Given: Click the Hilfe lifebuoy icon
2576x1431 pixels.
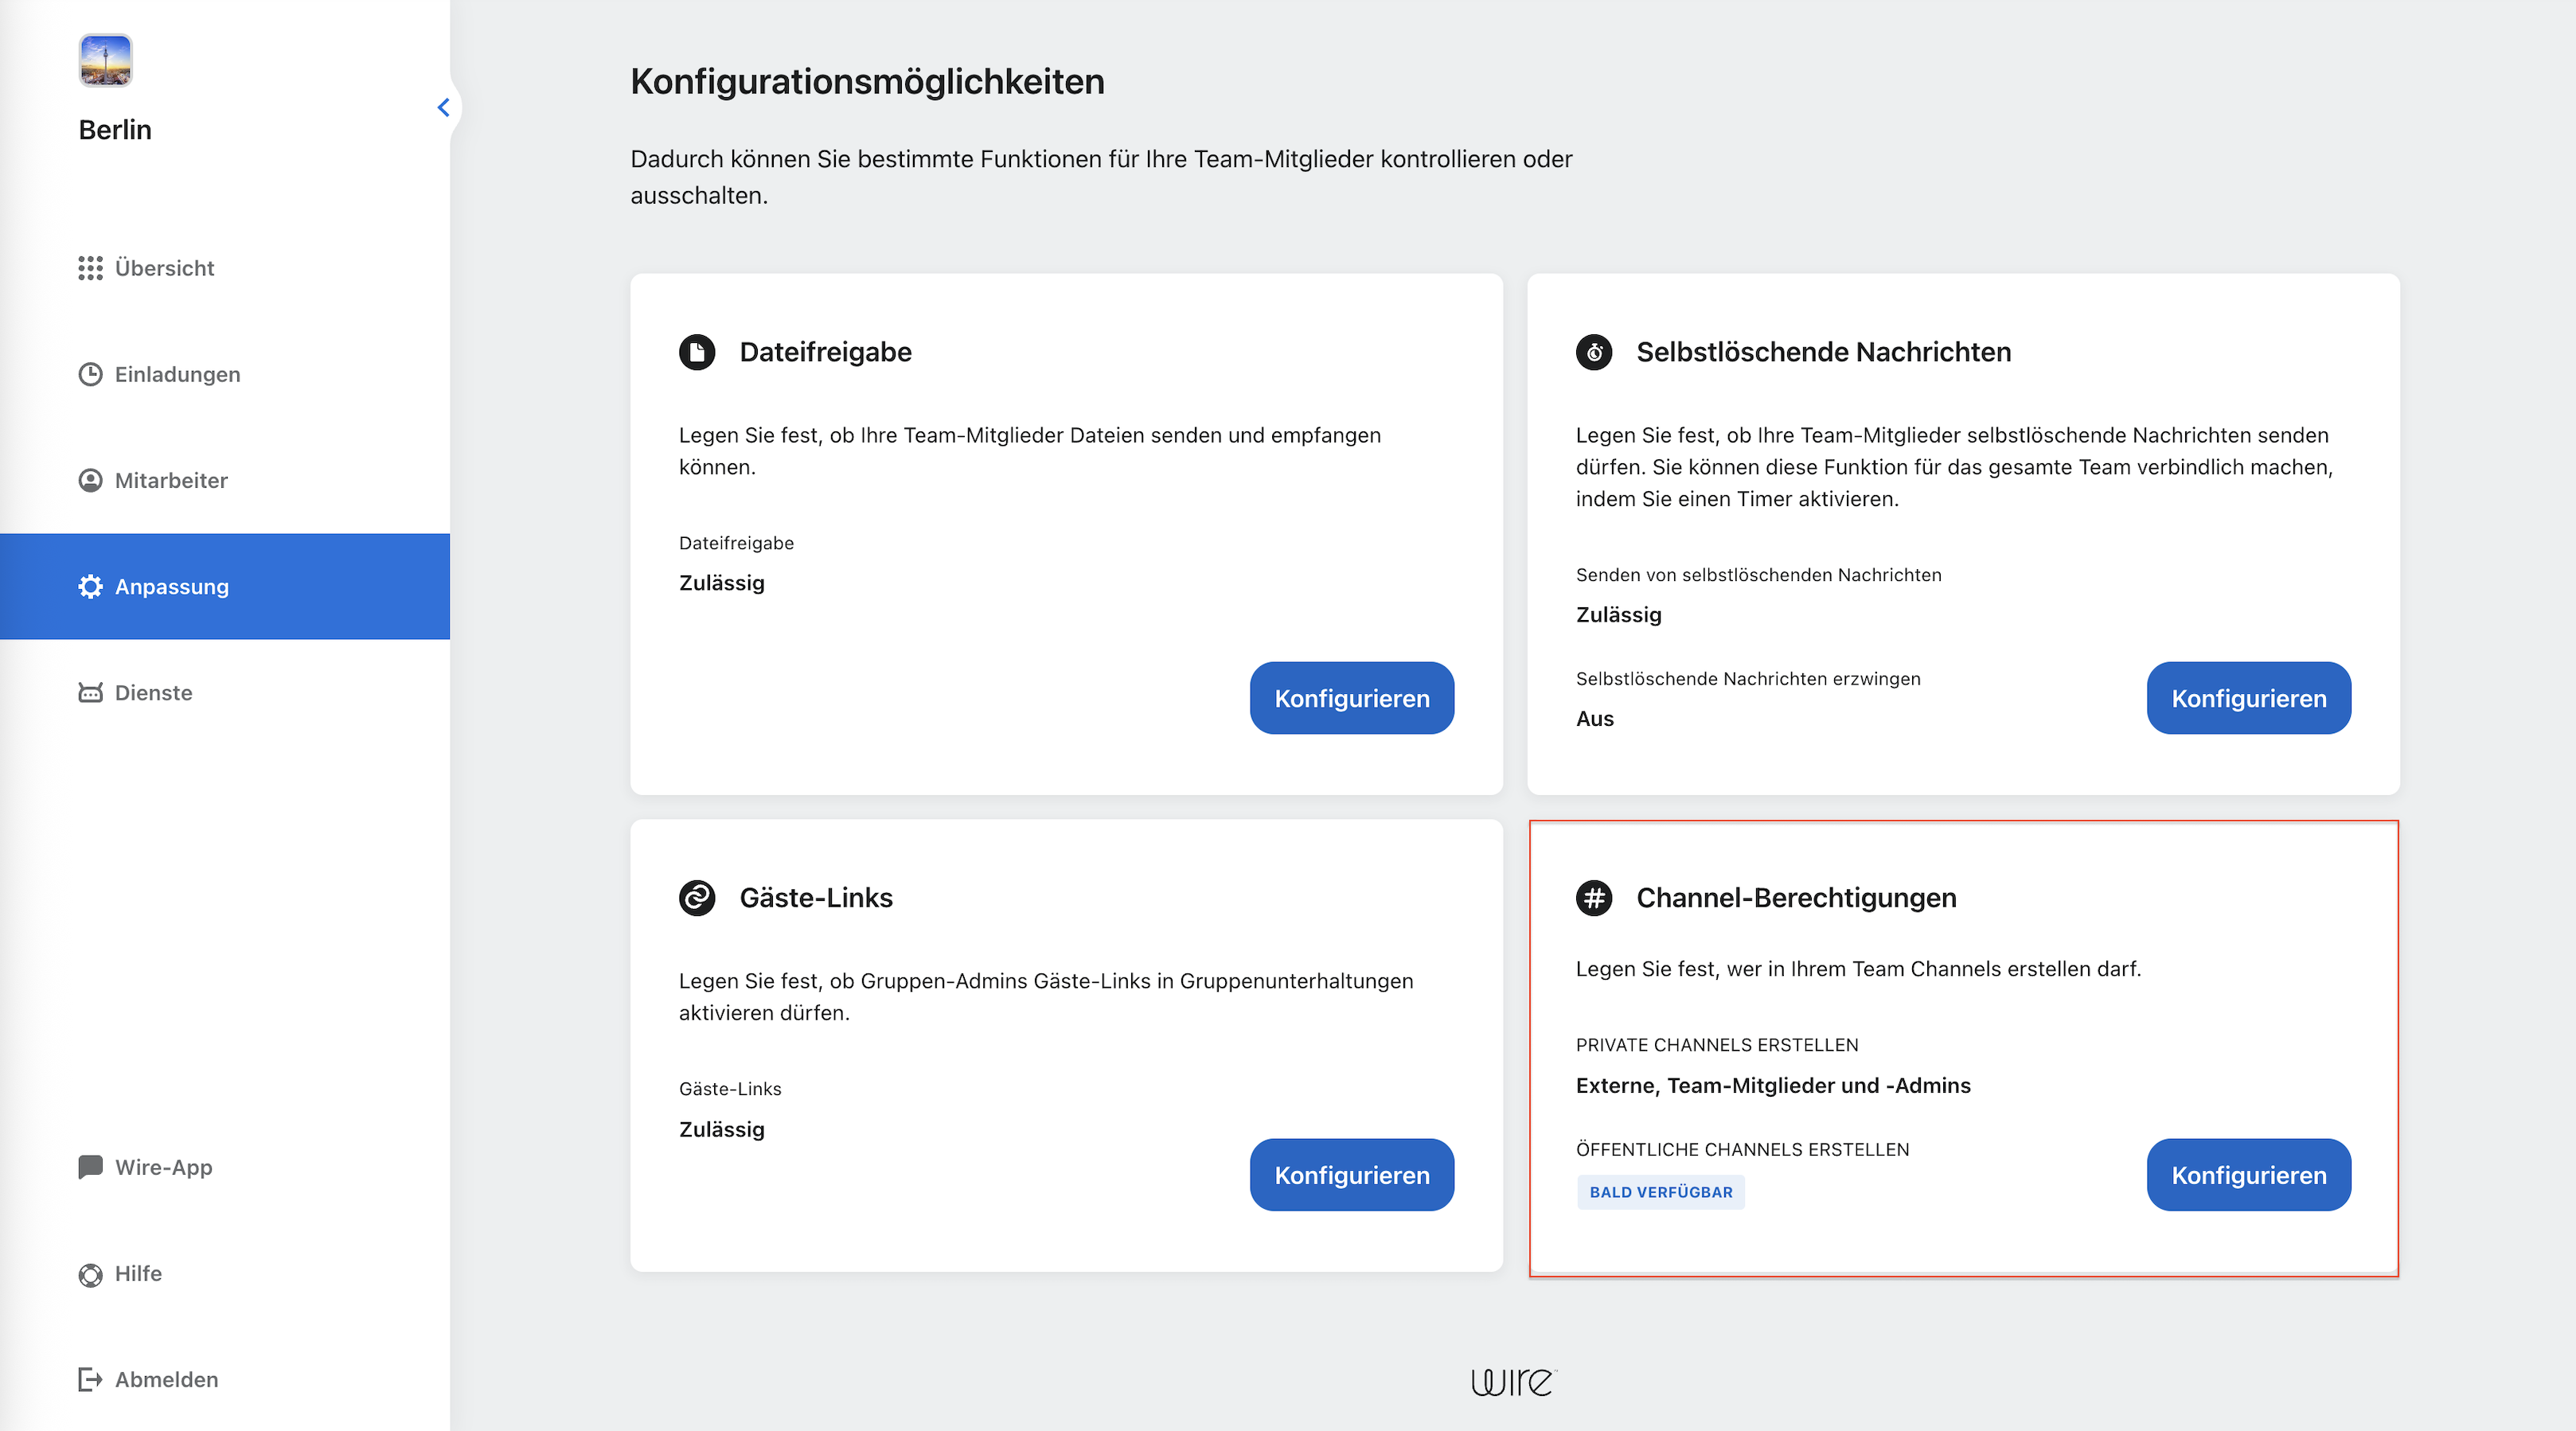Looking at the screenshot, I should [x=90, y=1274].
